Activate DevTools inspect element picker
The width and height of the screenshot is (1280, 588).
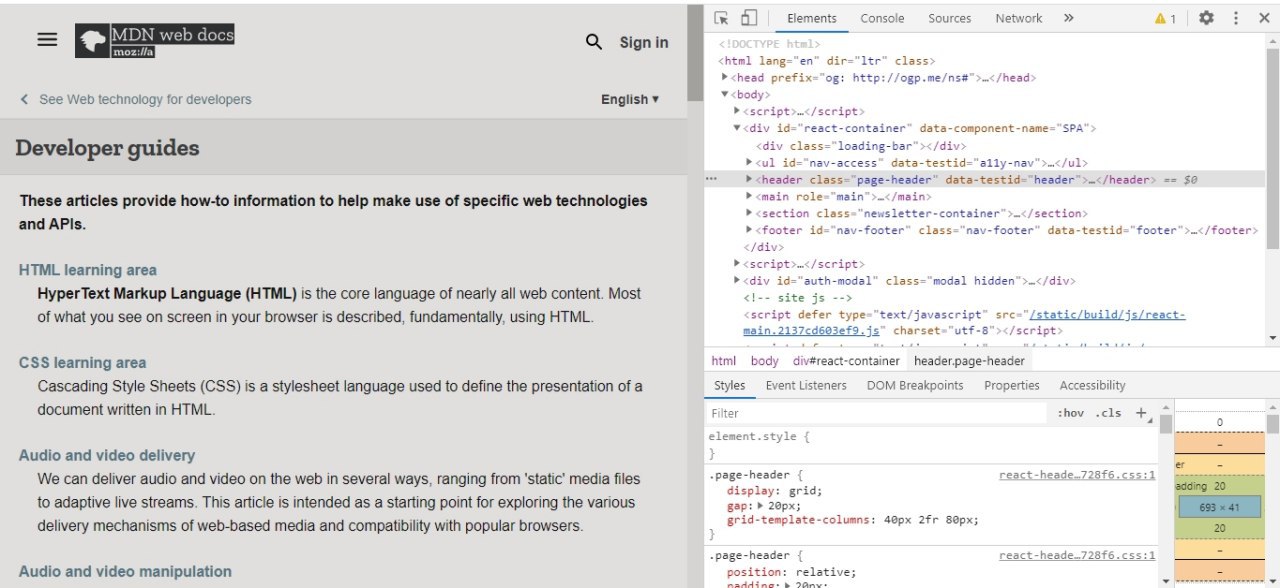pyautogui.click(x=722, y=18)
